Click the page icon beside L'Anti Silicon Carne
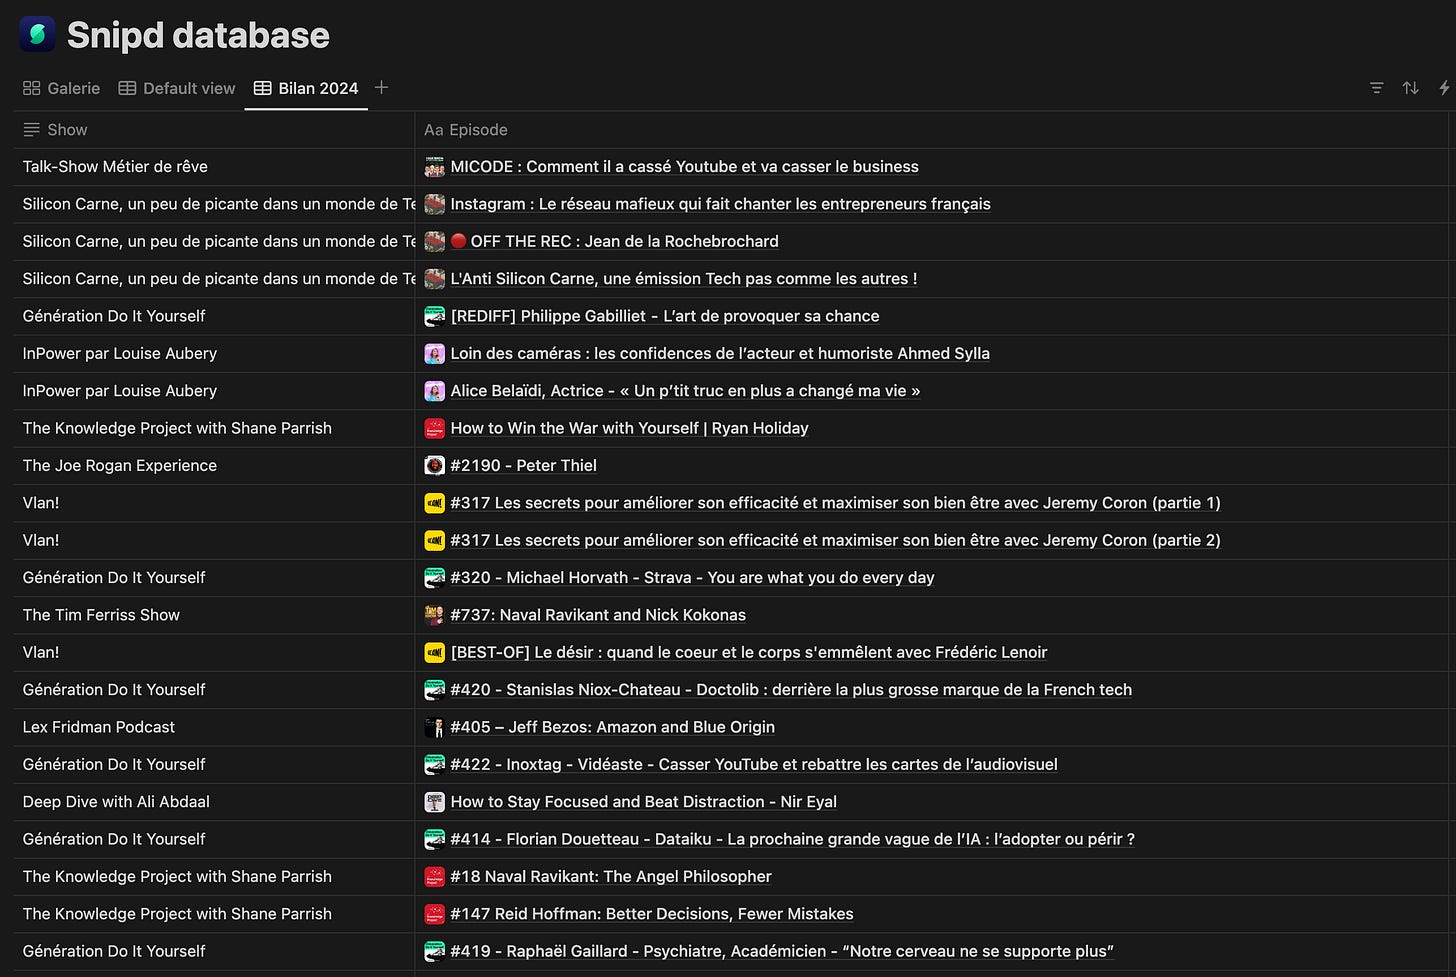The width and height of the screenshot is (1456, 977). (434, 279)
